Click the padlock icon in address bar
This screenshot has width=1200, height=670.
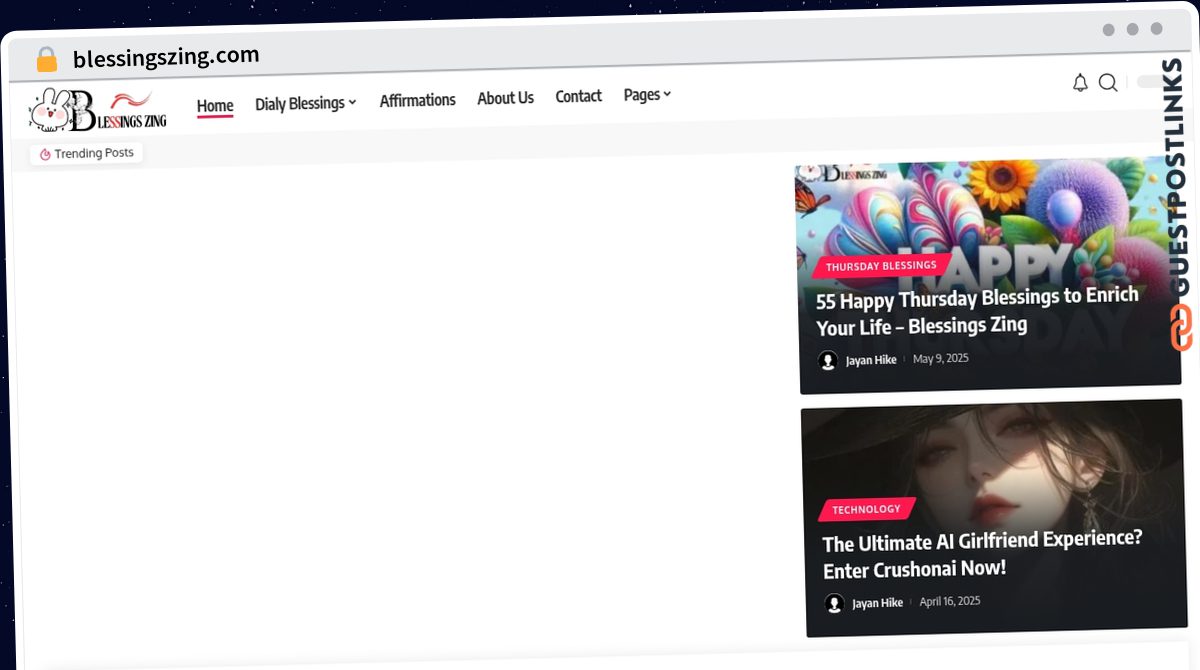click(46, 60)
